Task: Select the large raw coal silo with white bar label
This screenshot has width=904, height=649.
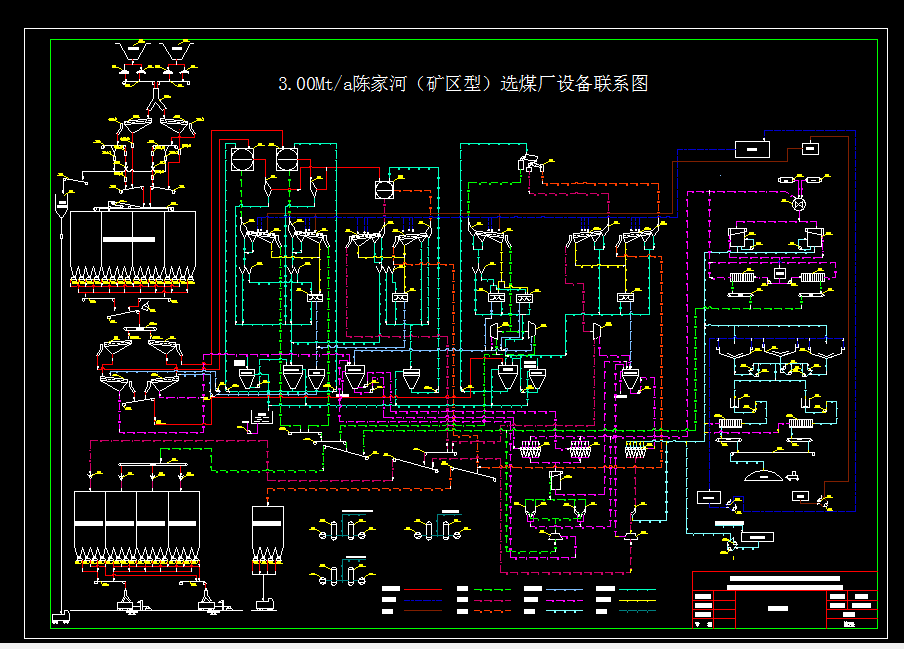Action: click(133, 248)
